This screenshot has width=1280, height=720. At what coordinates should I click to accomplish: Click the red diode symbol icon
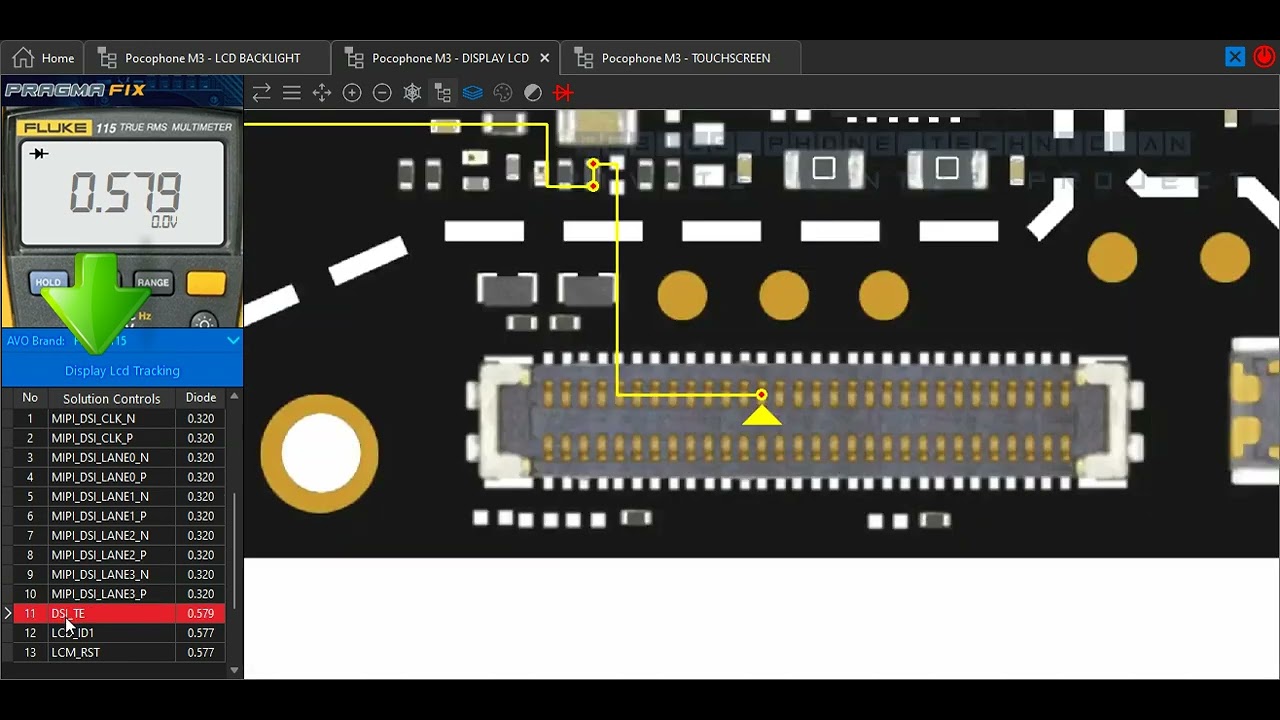[563, 93]
